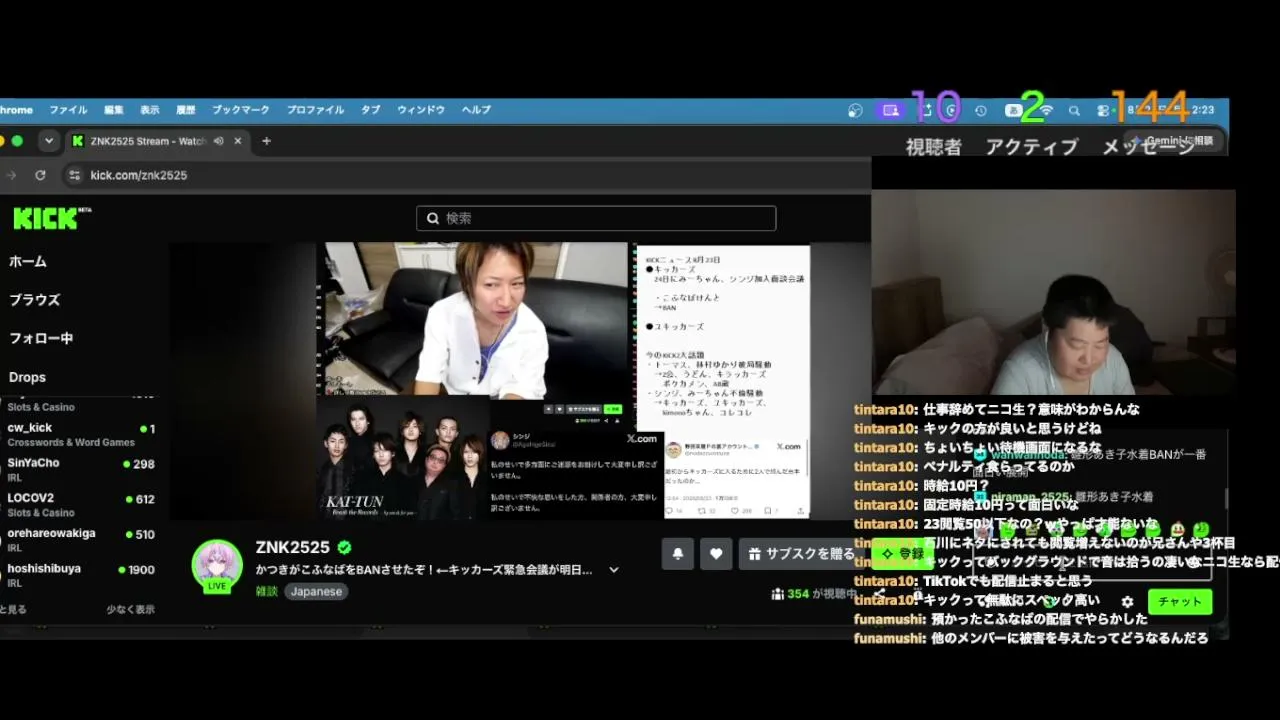The image size is (1280, 720).
Task: Open the タブ menu in the menu bar
Action: coord(370,110)
